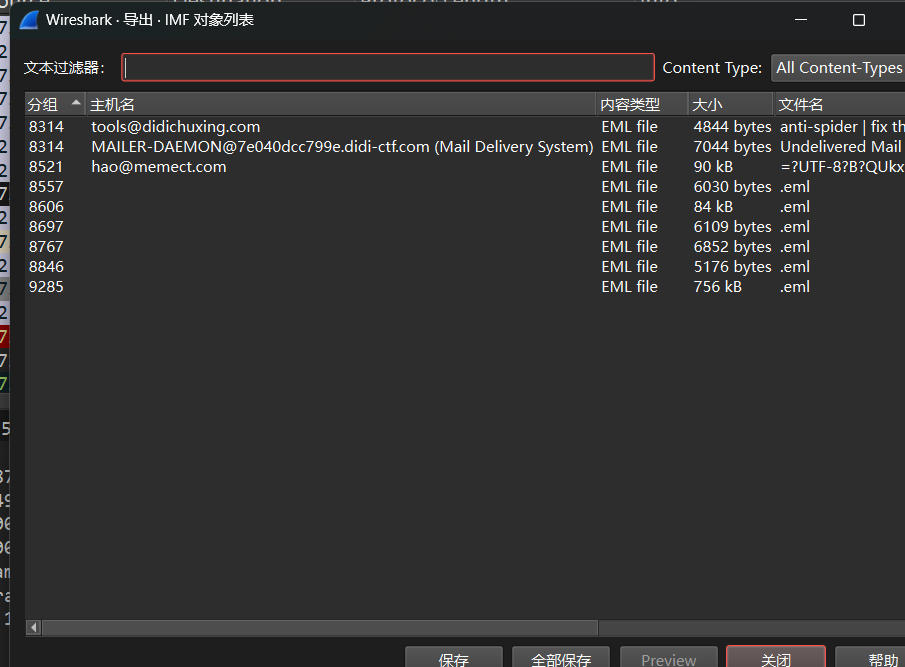Sort by the 文件名 column header
This screenshot has height=667, width=905.
(839, 104)
